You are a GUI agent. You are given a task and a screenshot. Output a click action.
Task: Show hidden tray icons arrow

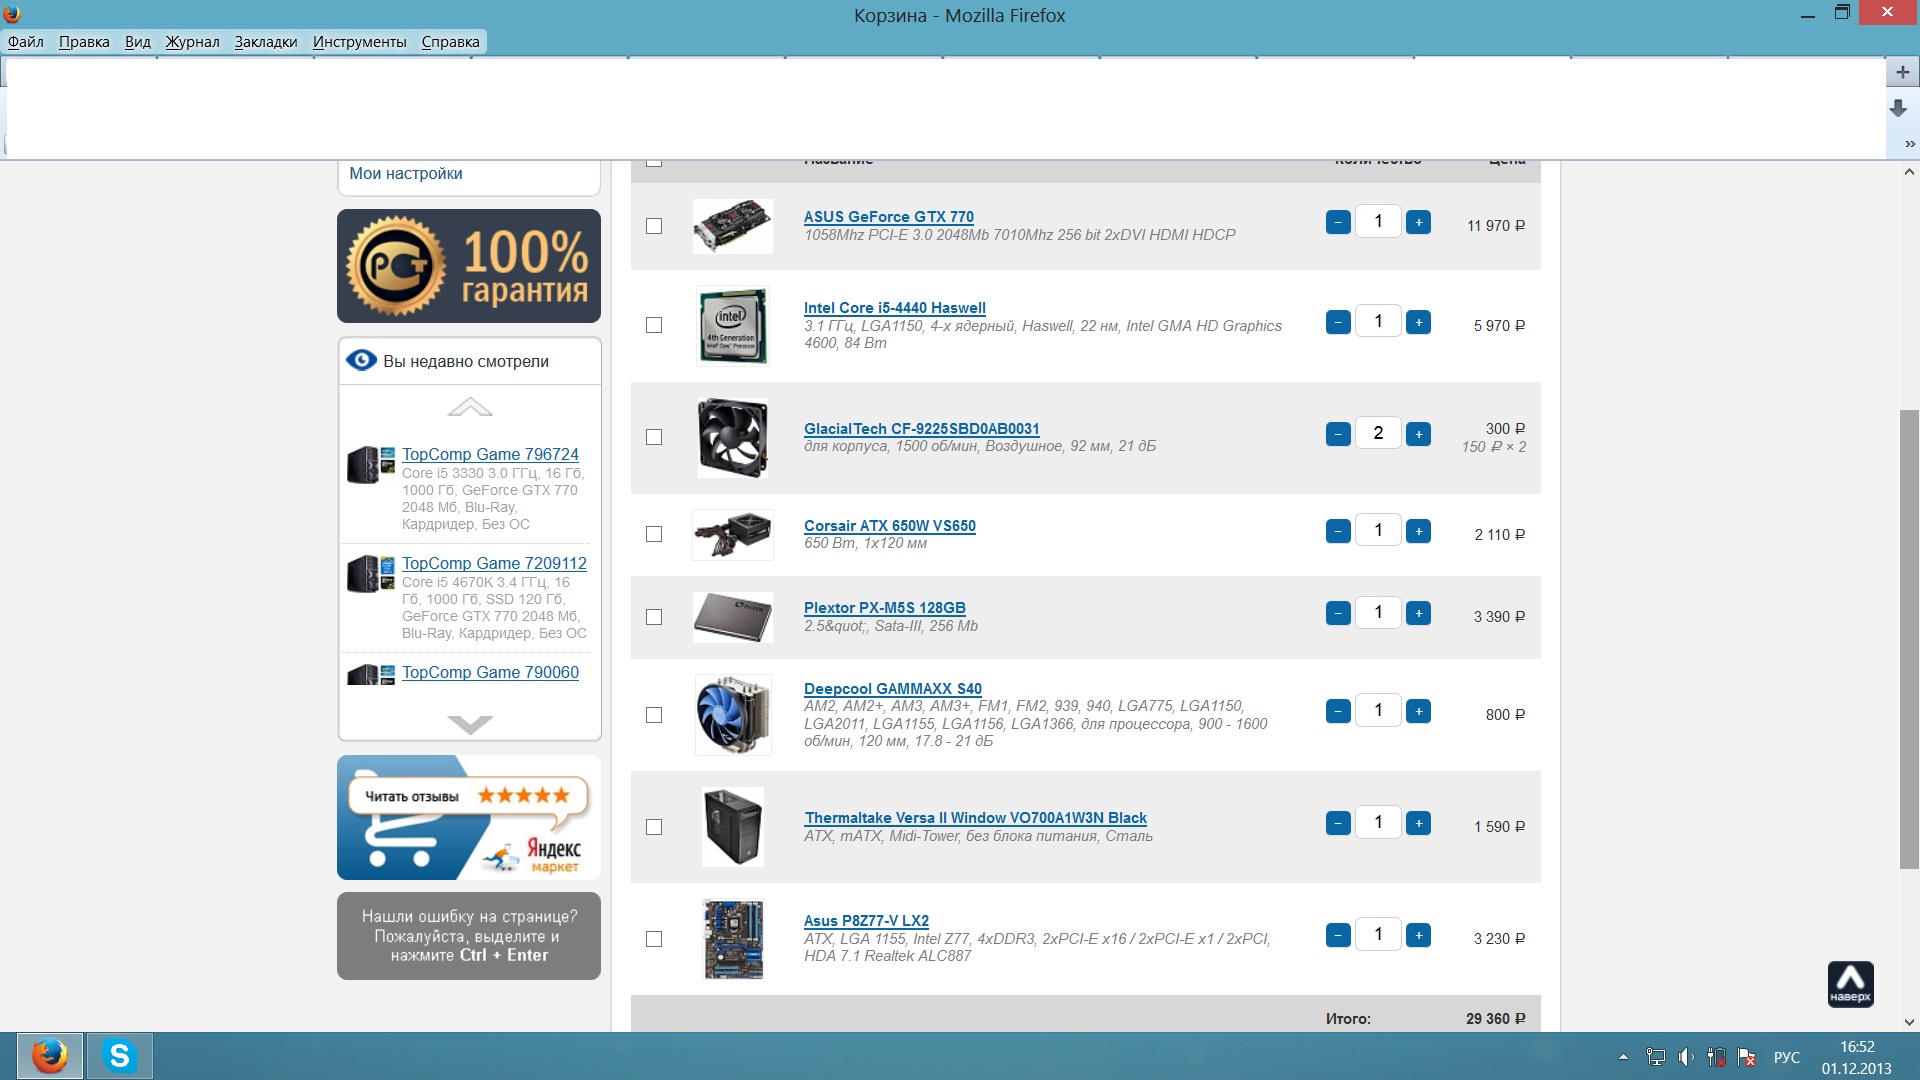[1623, 1057]
